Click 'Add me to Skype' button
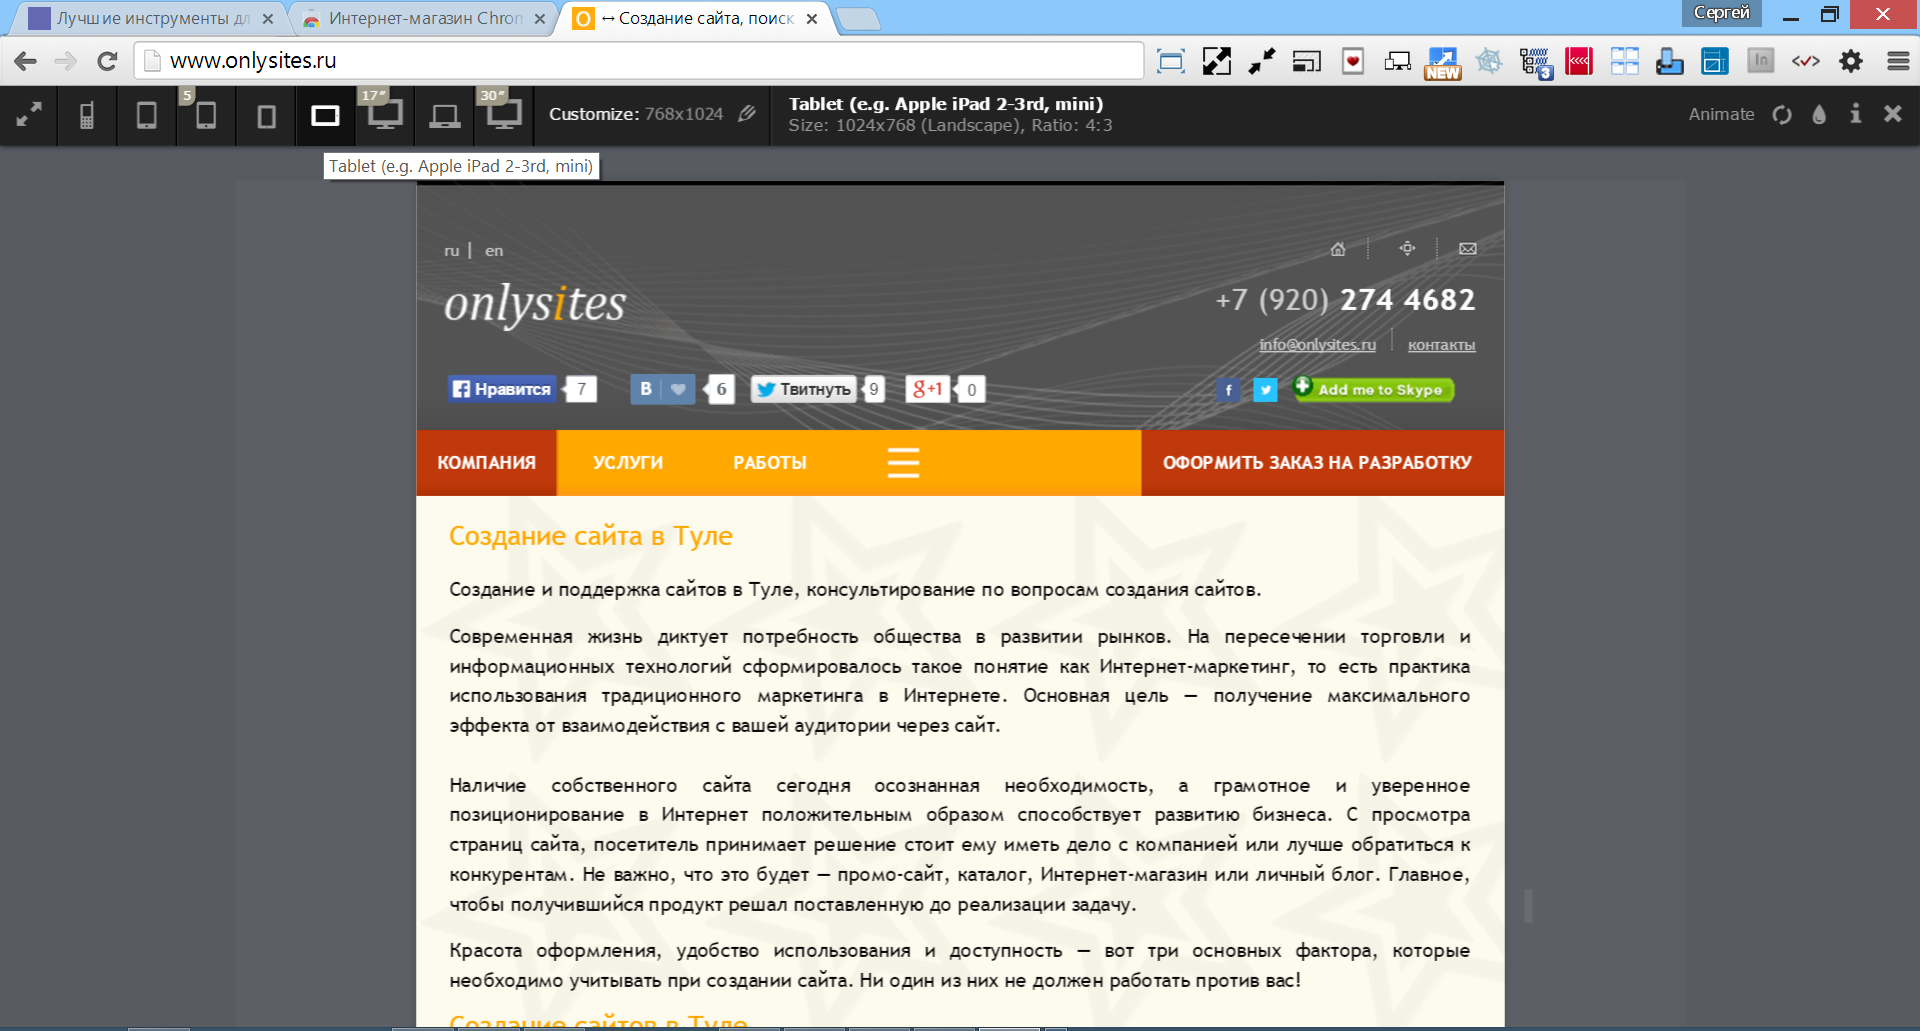The width and height of the screenshot is (1920, 1031). tap(1374, 389)
